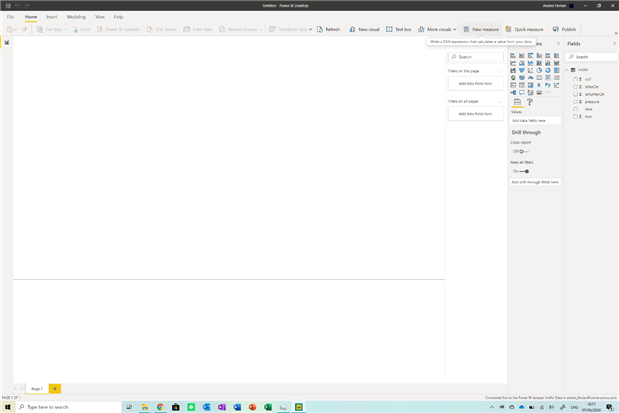The image size is (619, 413).
Task: Click the Refresh button
Action: pyautogui.click(x=328, y=29)
